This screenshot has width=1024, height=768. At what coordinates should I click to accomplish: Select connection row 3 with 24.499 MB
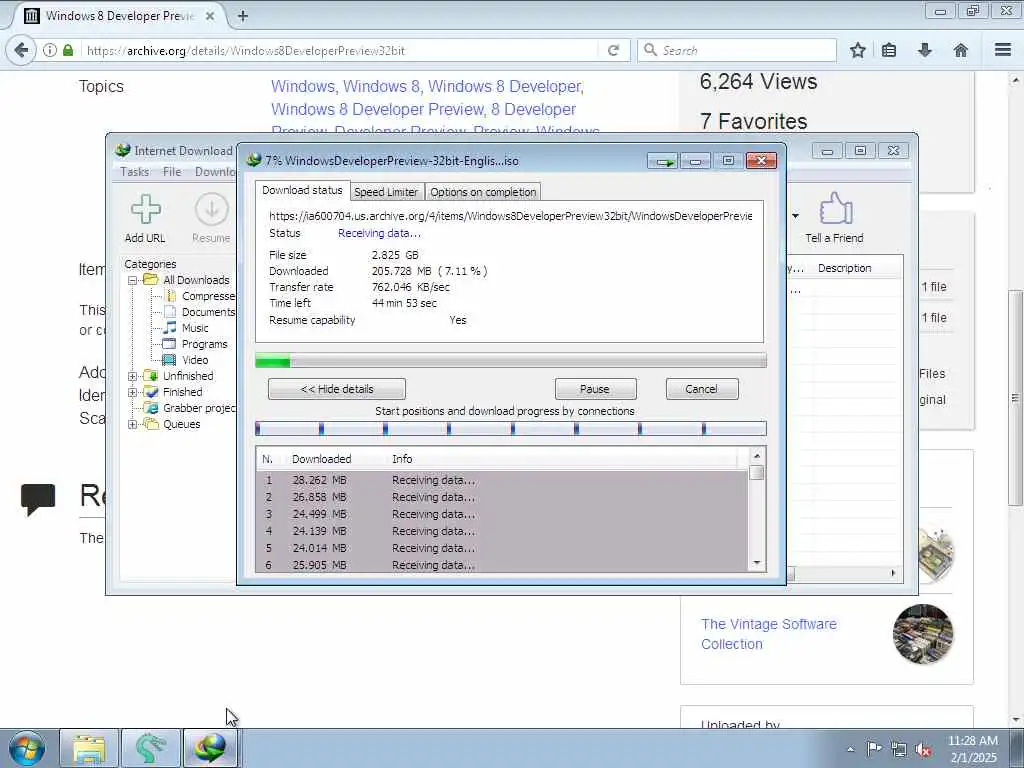point(502,514)
